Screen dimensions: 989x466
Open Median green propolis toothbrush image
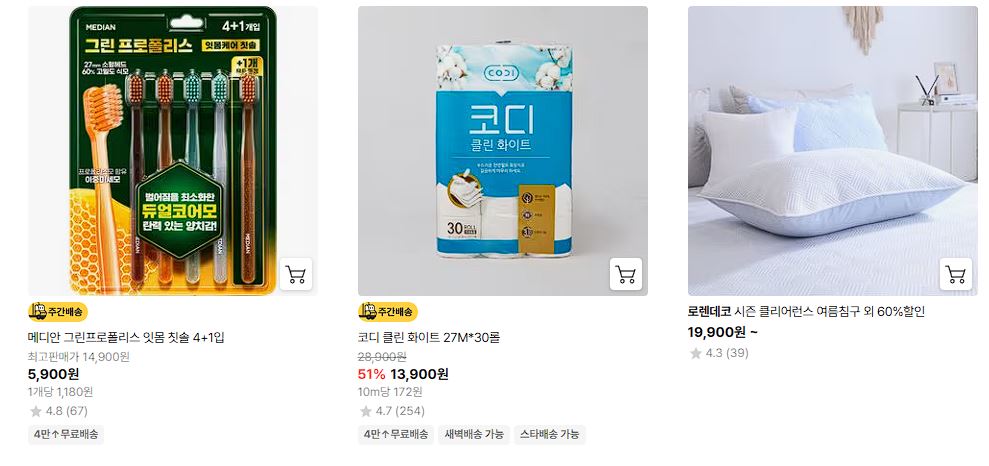[173, 151]
